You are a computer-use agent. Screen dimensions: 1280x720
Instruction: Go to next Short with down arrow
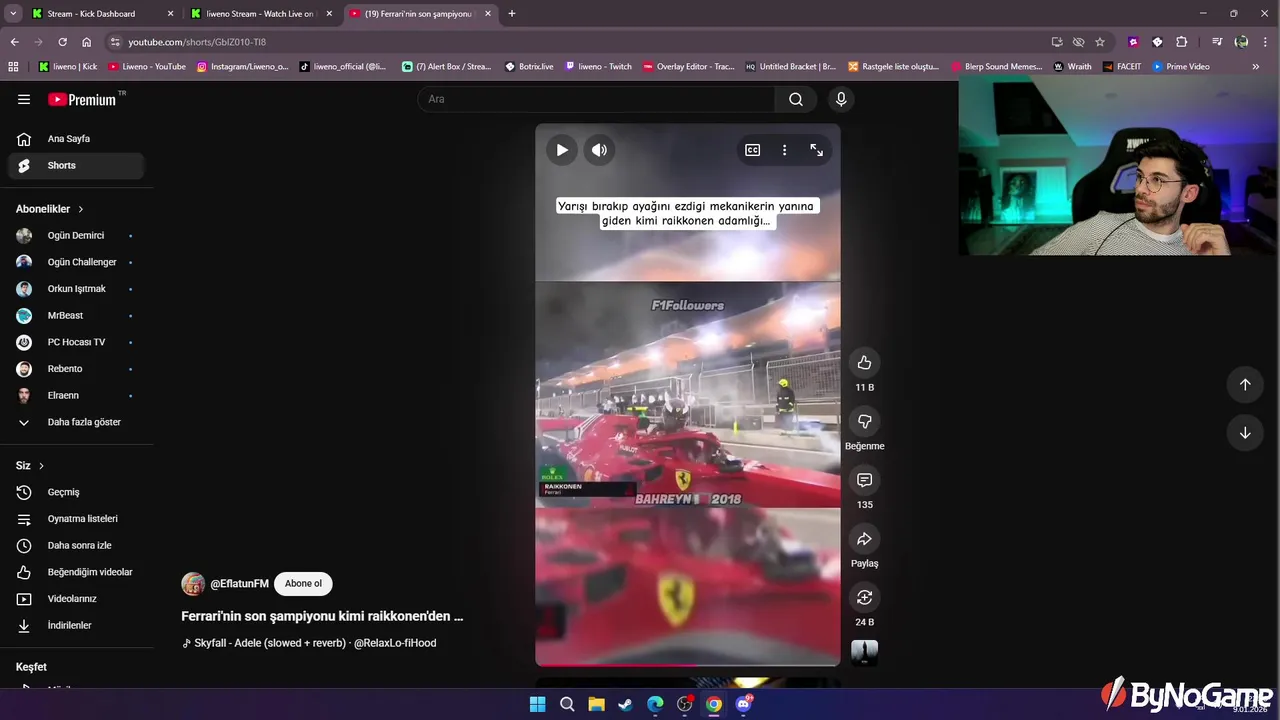click(x=1245, y=433)
